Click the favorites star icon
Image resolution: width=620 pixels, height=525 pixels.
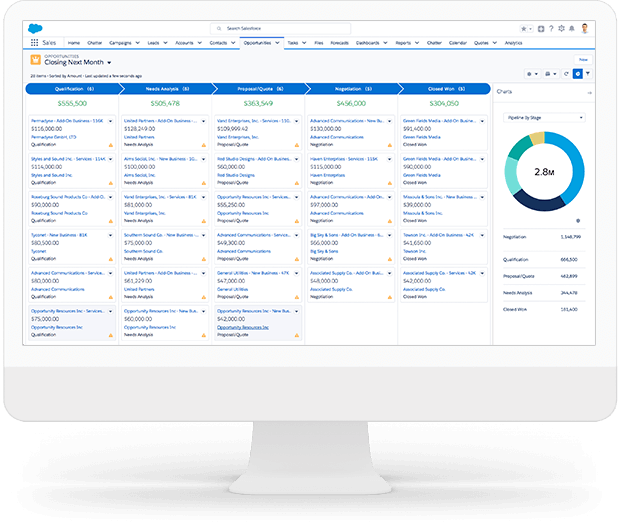[x=524, y=28]
